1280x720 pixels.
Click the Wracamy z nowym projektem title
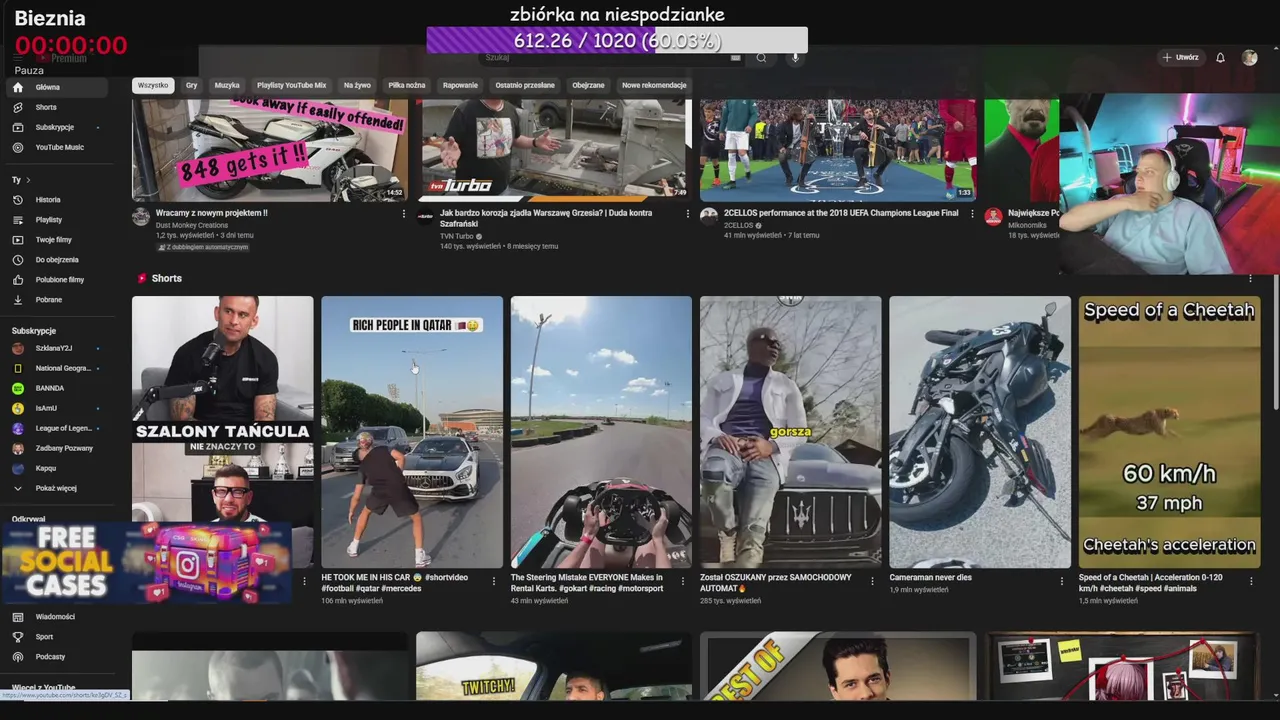tap(211, 213)
